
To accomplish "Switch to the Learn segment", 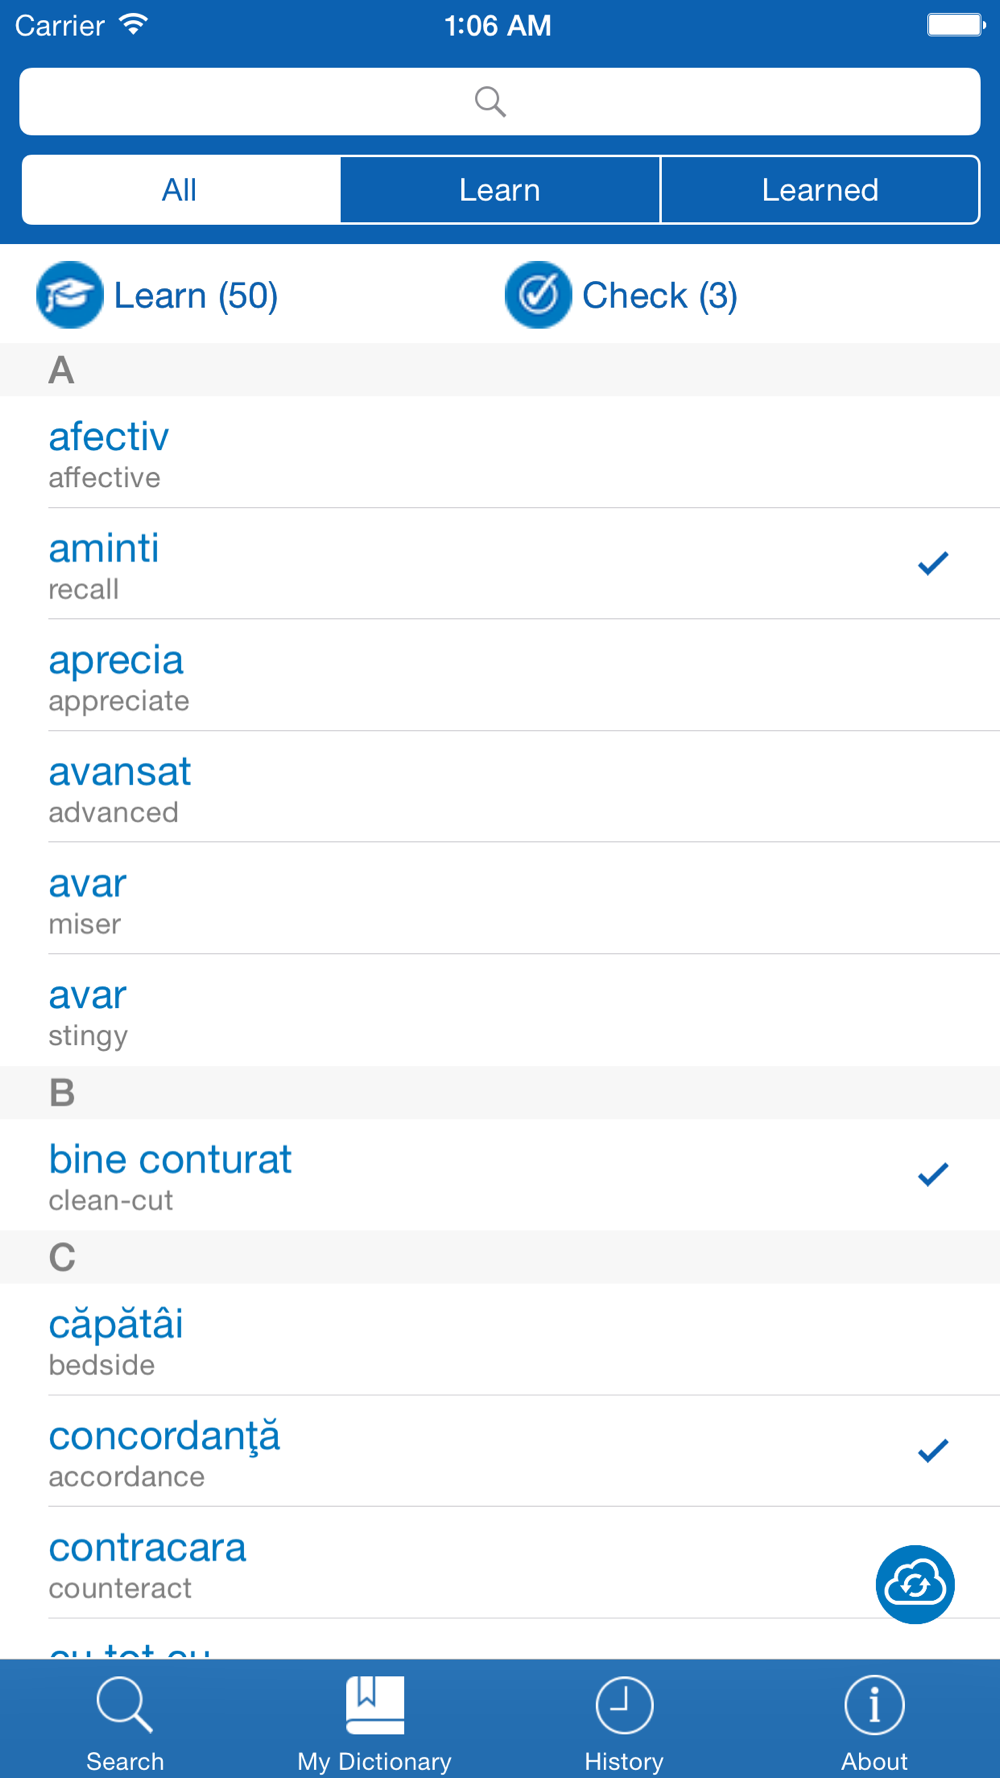I will (500, 189).
